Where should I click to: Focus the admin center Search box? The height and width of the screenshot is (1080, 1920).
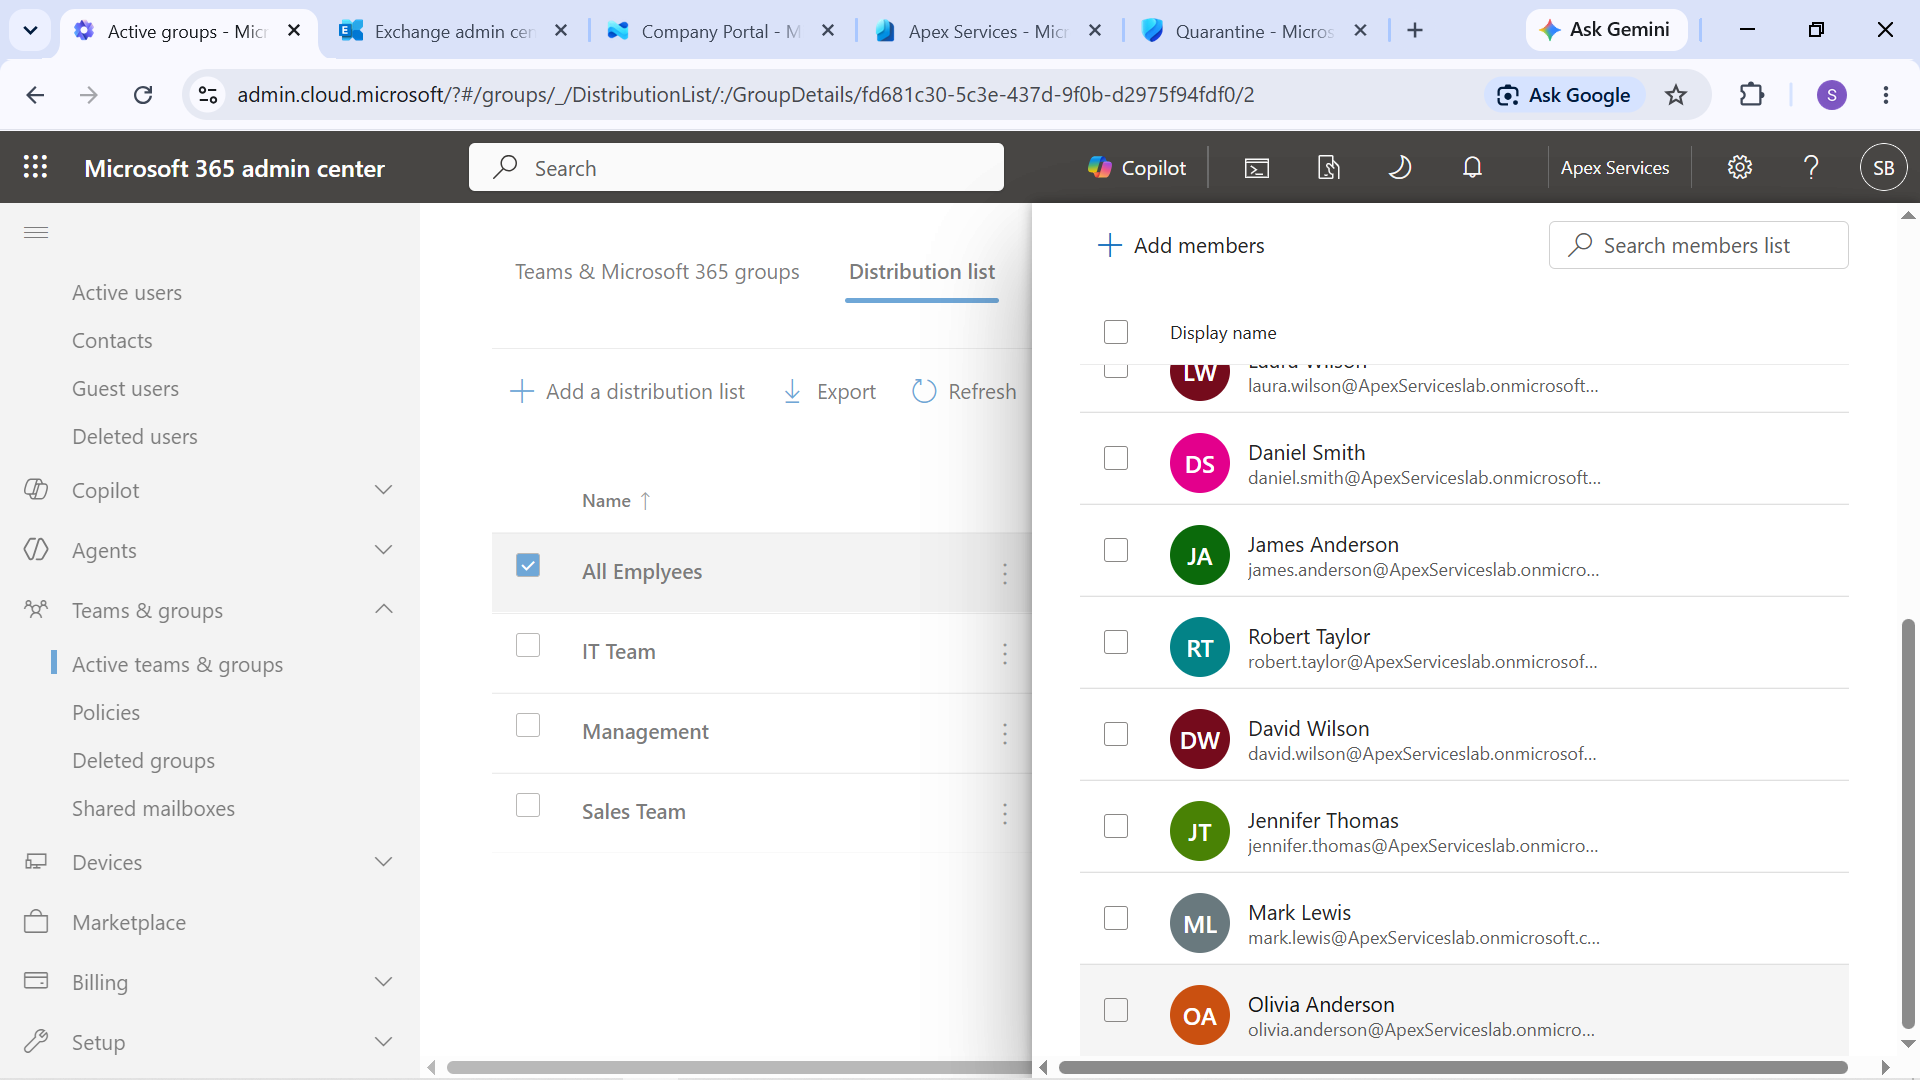click(x=736, y=167)
